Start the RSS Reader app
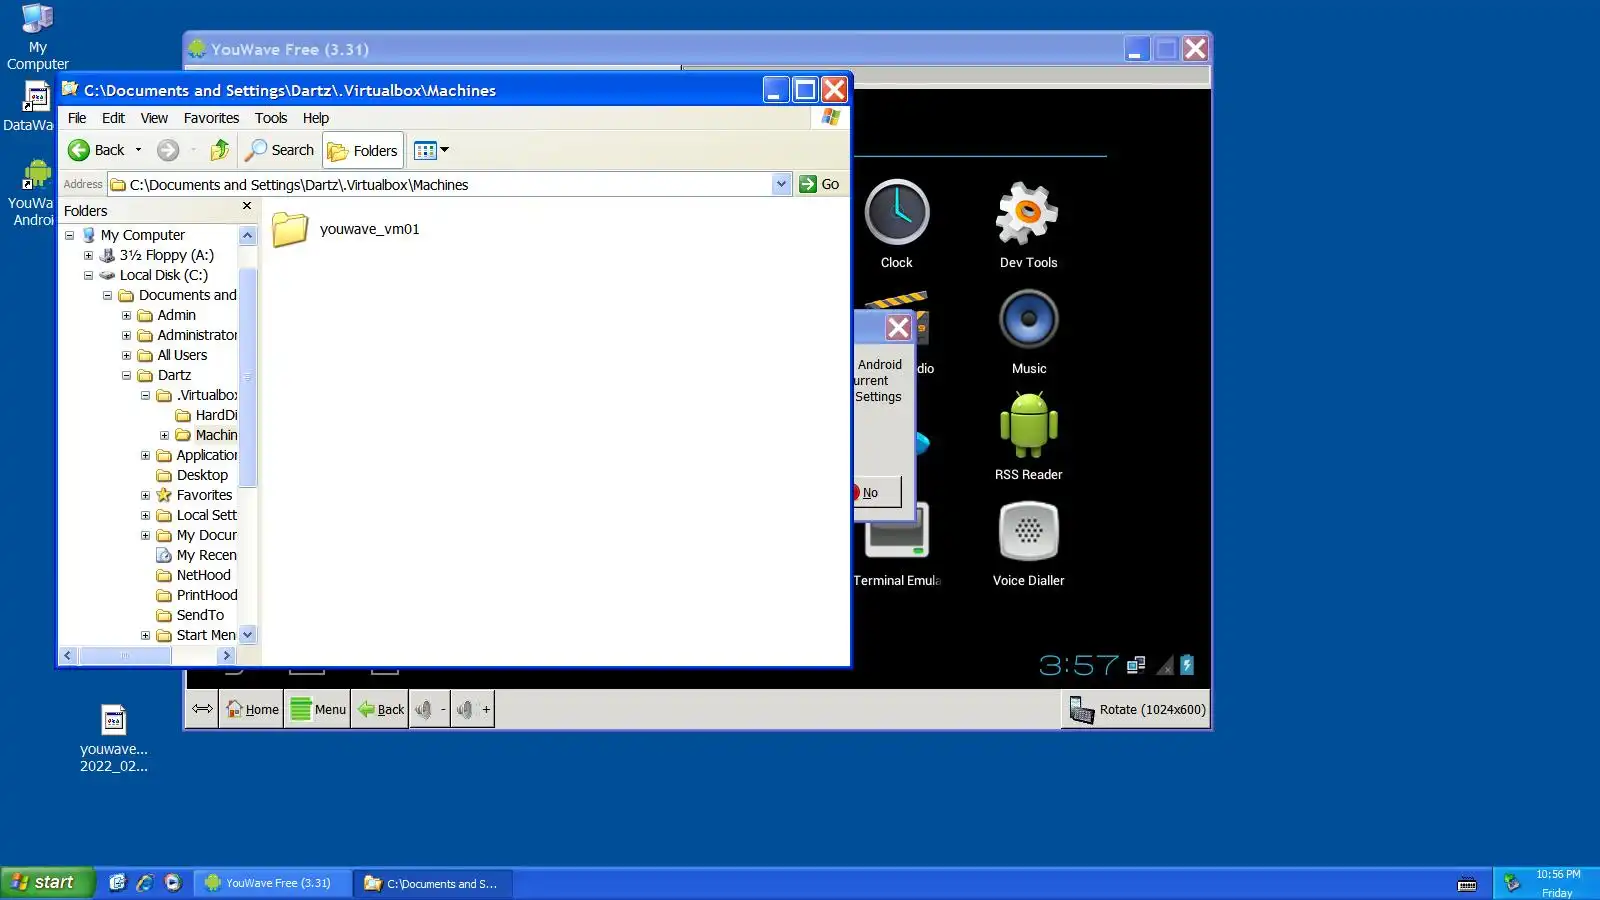This screenshot has width=1600, height=900. (x=1028, y=436)
